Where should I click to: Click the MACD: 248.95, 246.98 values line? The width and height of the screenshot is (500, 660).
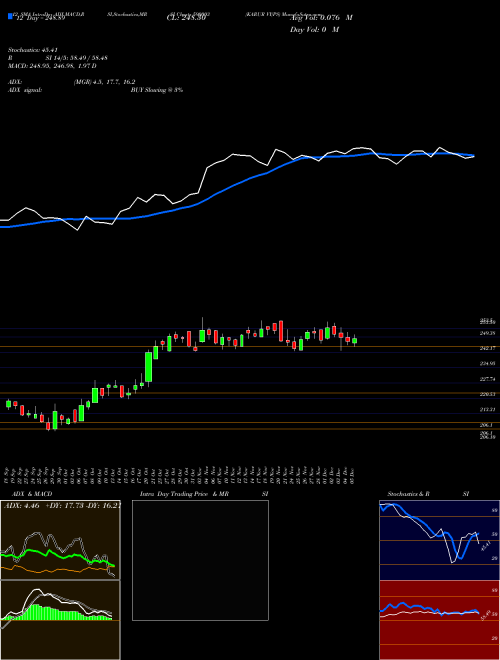pos(52,66)
